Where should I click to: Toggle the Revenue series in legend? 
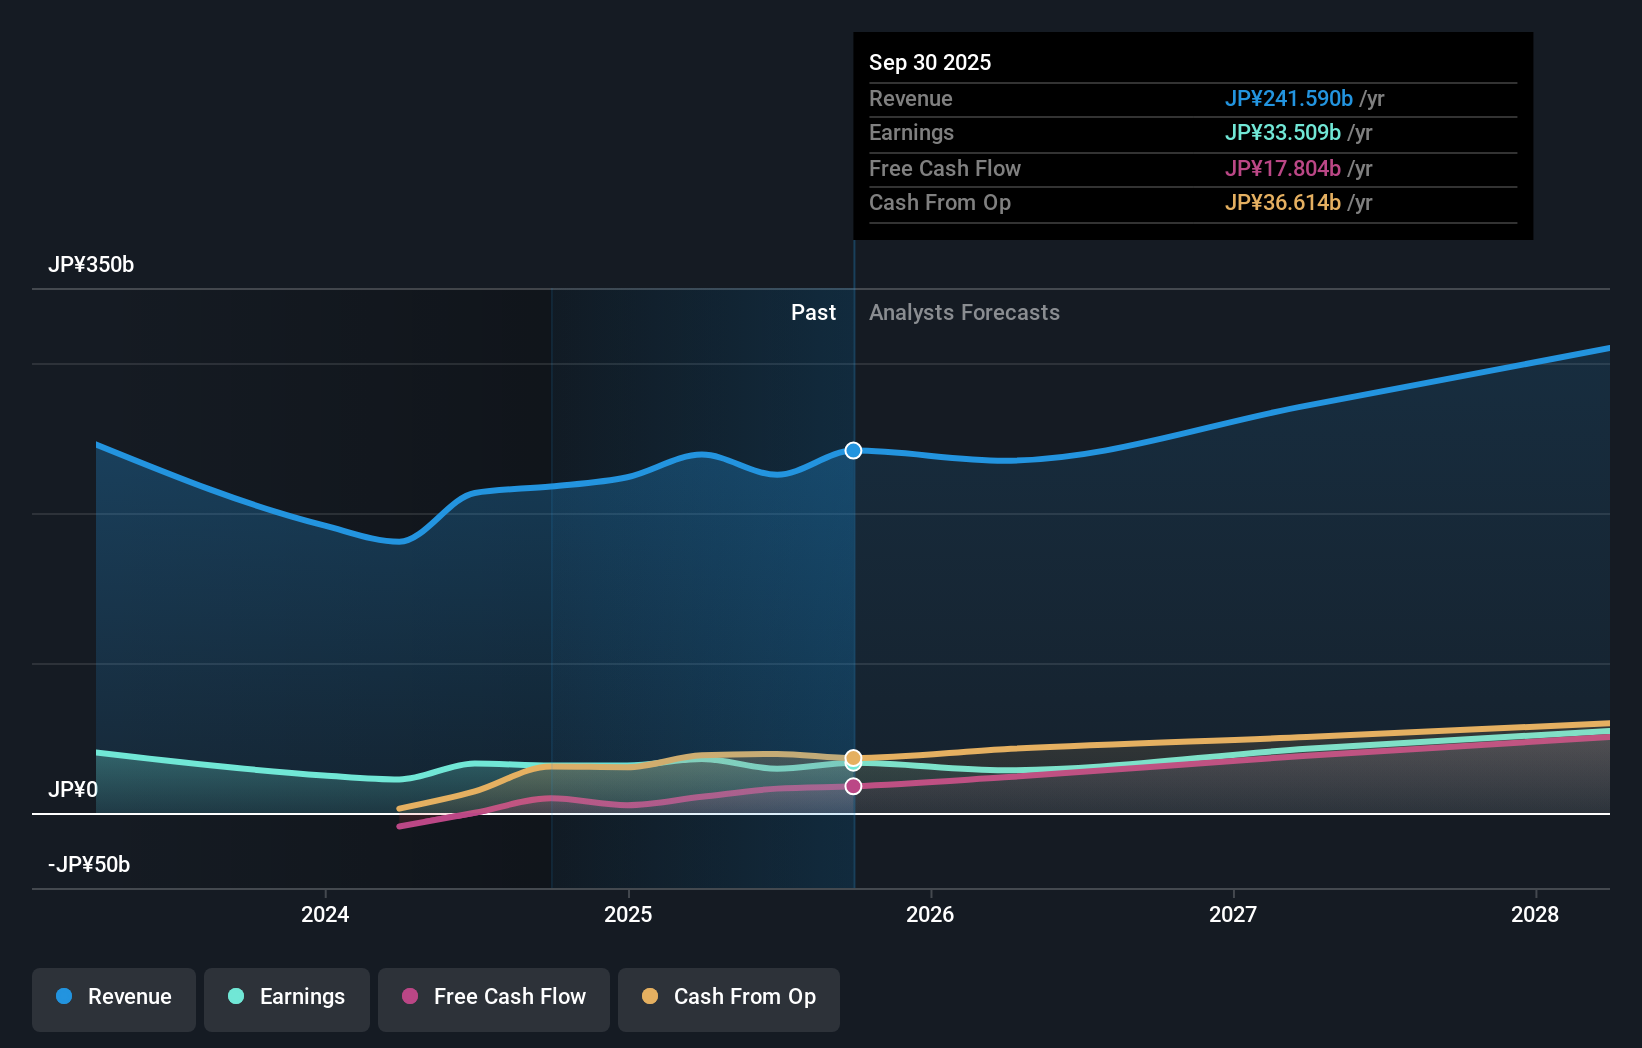tap(113, 996)
